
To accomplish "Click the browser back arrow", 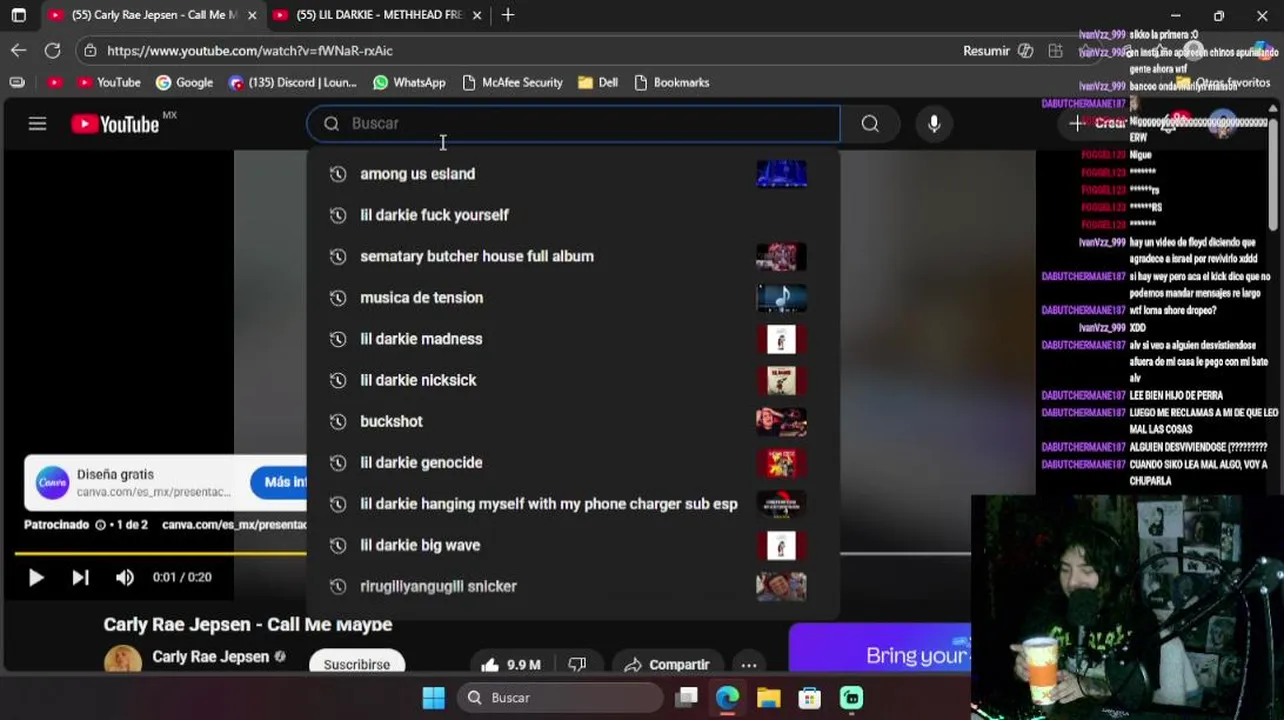I will click(x=19, y=50).
